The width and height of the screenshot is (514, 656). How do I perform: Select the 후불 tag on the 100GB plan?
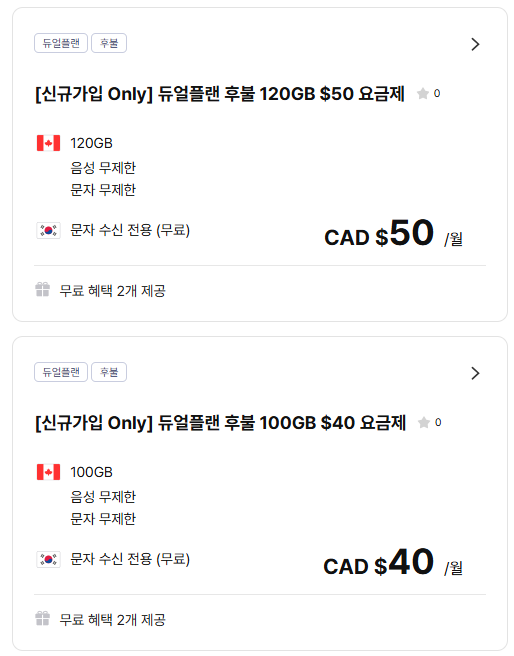pos(109,372)
